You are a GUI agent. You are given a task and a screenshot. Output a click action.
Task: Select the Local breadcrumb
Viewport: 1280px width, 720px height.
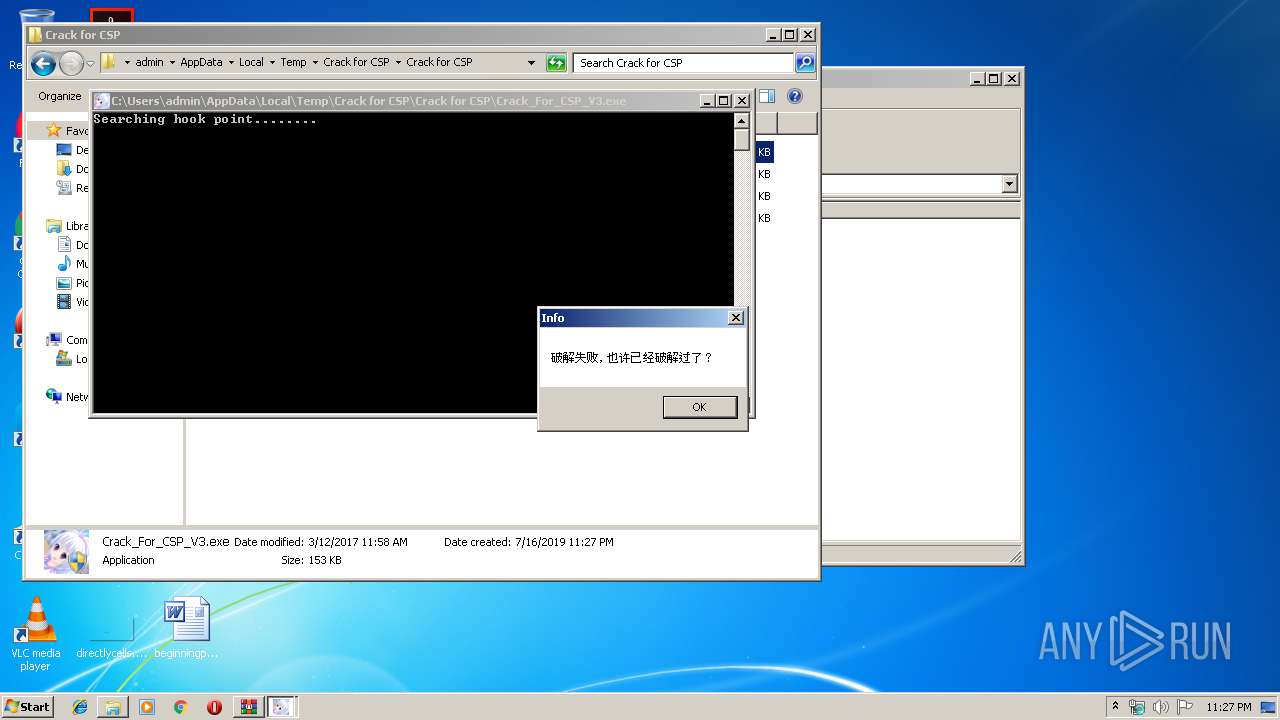(x=251, y=62)
